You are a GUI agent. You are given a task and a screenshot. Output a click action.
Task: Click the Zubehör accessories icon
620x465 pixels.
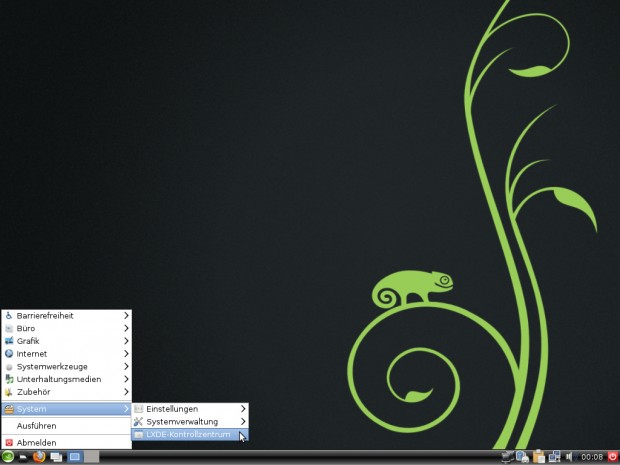(x=9, y=392)
